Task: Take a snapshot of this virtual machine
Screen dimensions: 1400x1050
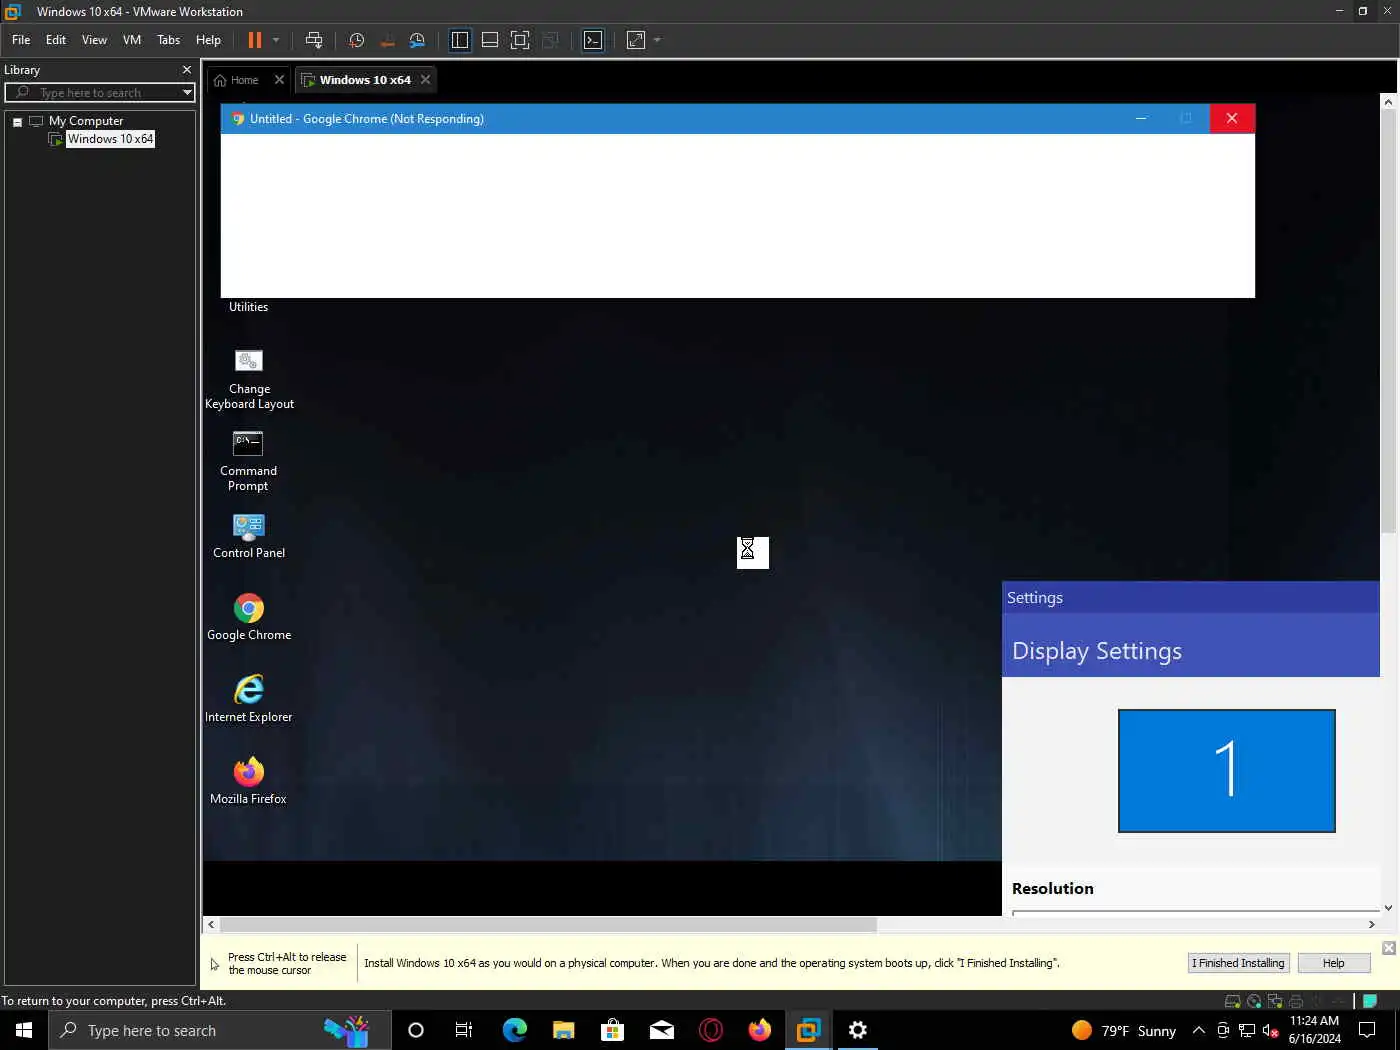Action: (357, 40)
